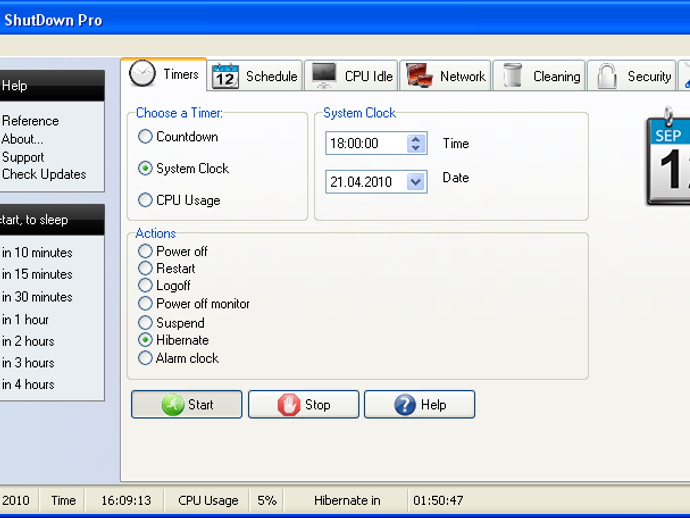This screenshot has height=518, width=690.
Task: Open About... in the Help panel
Action: coord(22,139)
